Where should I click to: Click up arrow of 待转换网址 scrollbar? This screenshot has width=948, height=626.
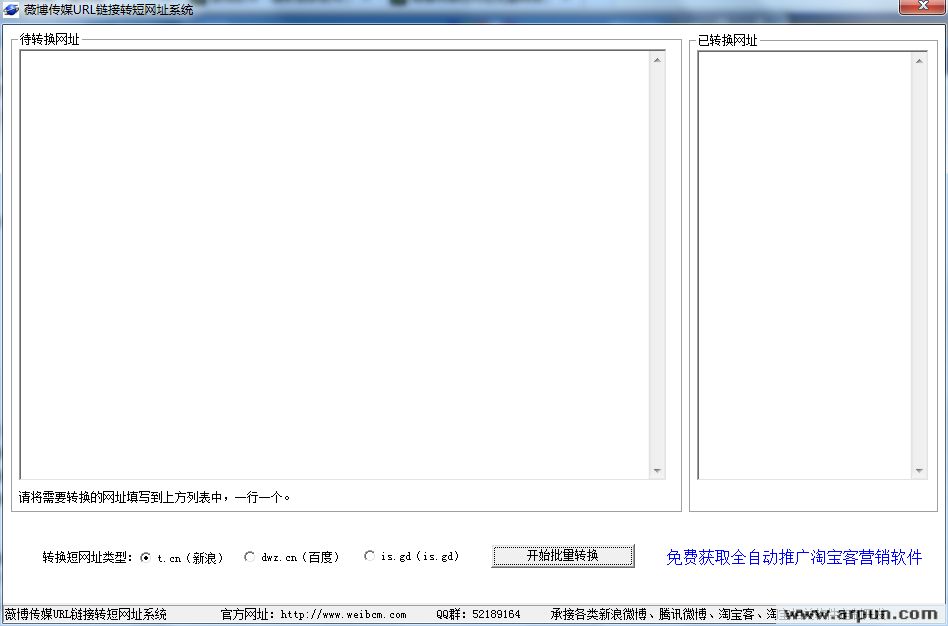pyautogui.click(x=657, y=60)
